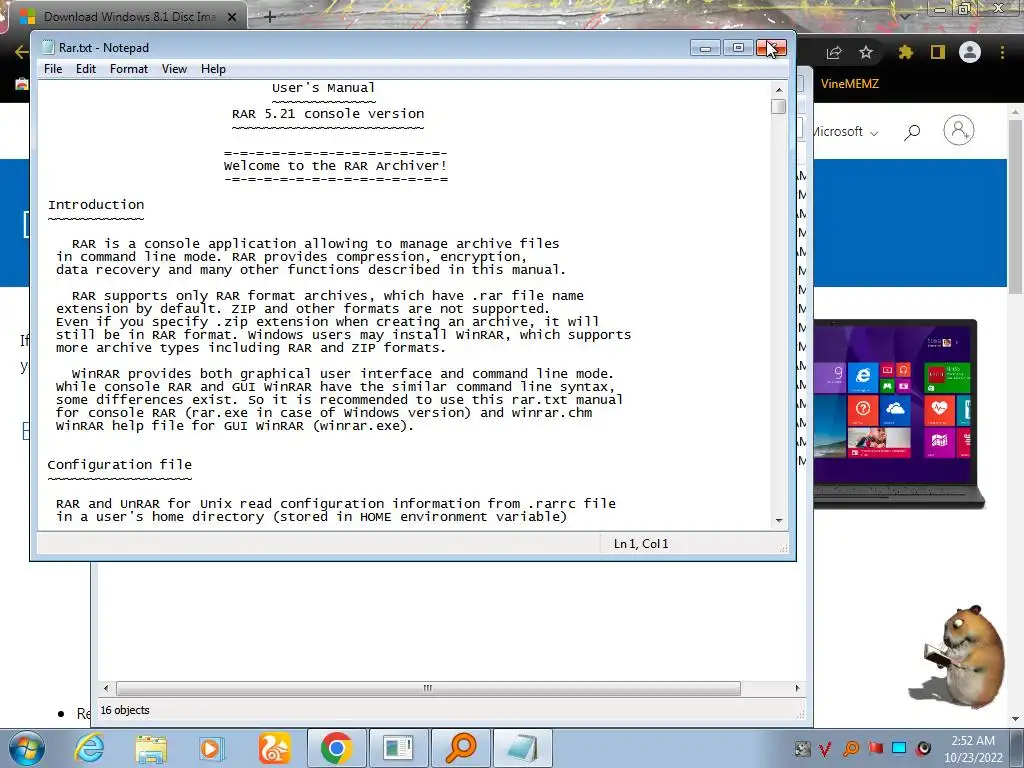The height and width of the screenshot is (768, 1024).
Task: Click Explorer horizontal scrollbar left arrow
Action: [x=106, y=688]
